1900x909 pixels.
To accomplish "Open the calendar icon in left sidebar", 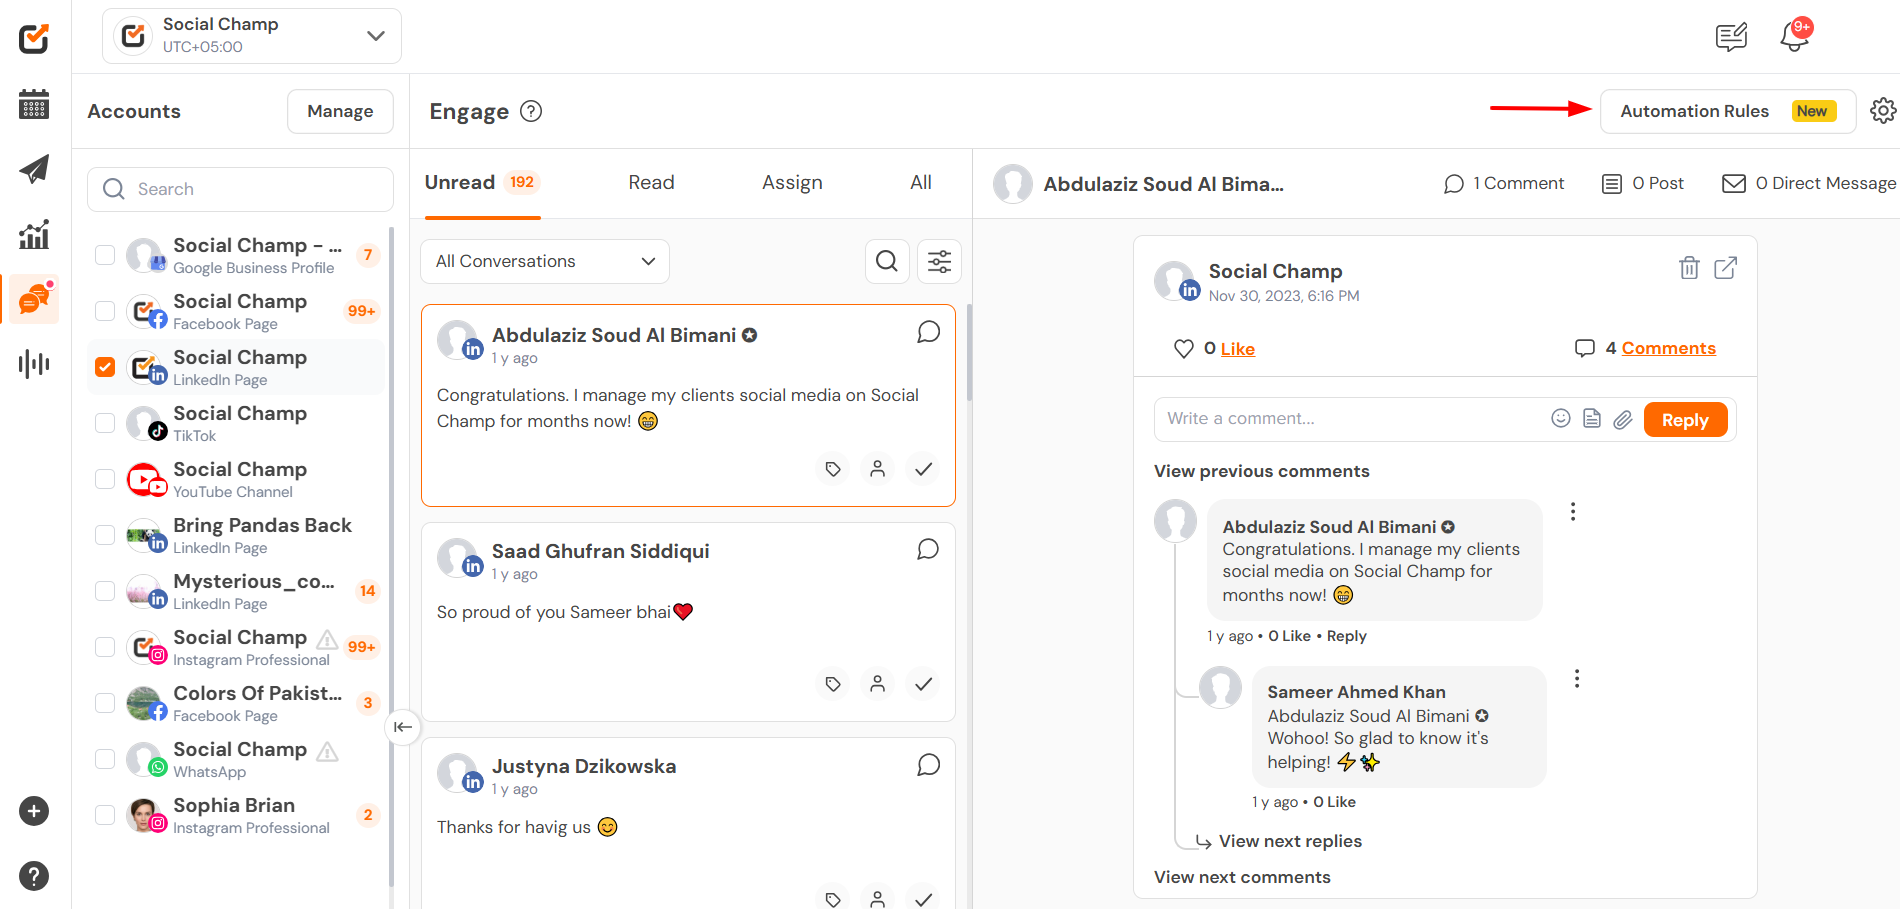I will pos(34,104).
